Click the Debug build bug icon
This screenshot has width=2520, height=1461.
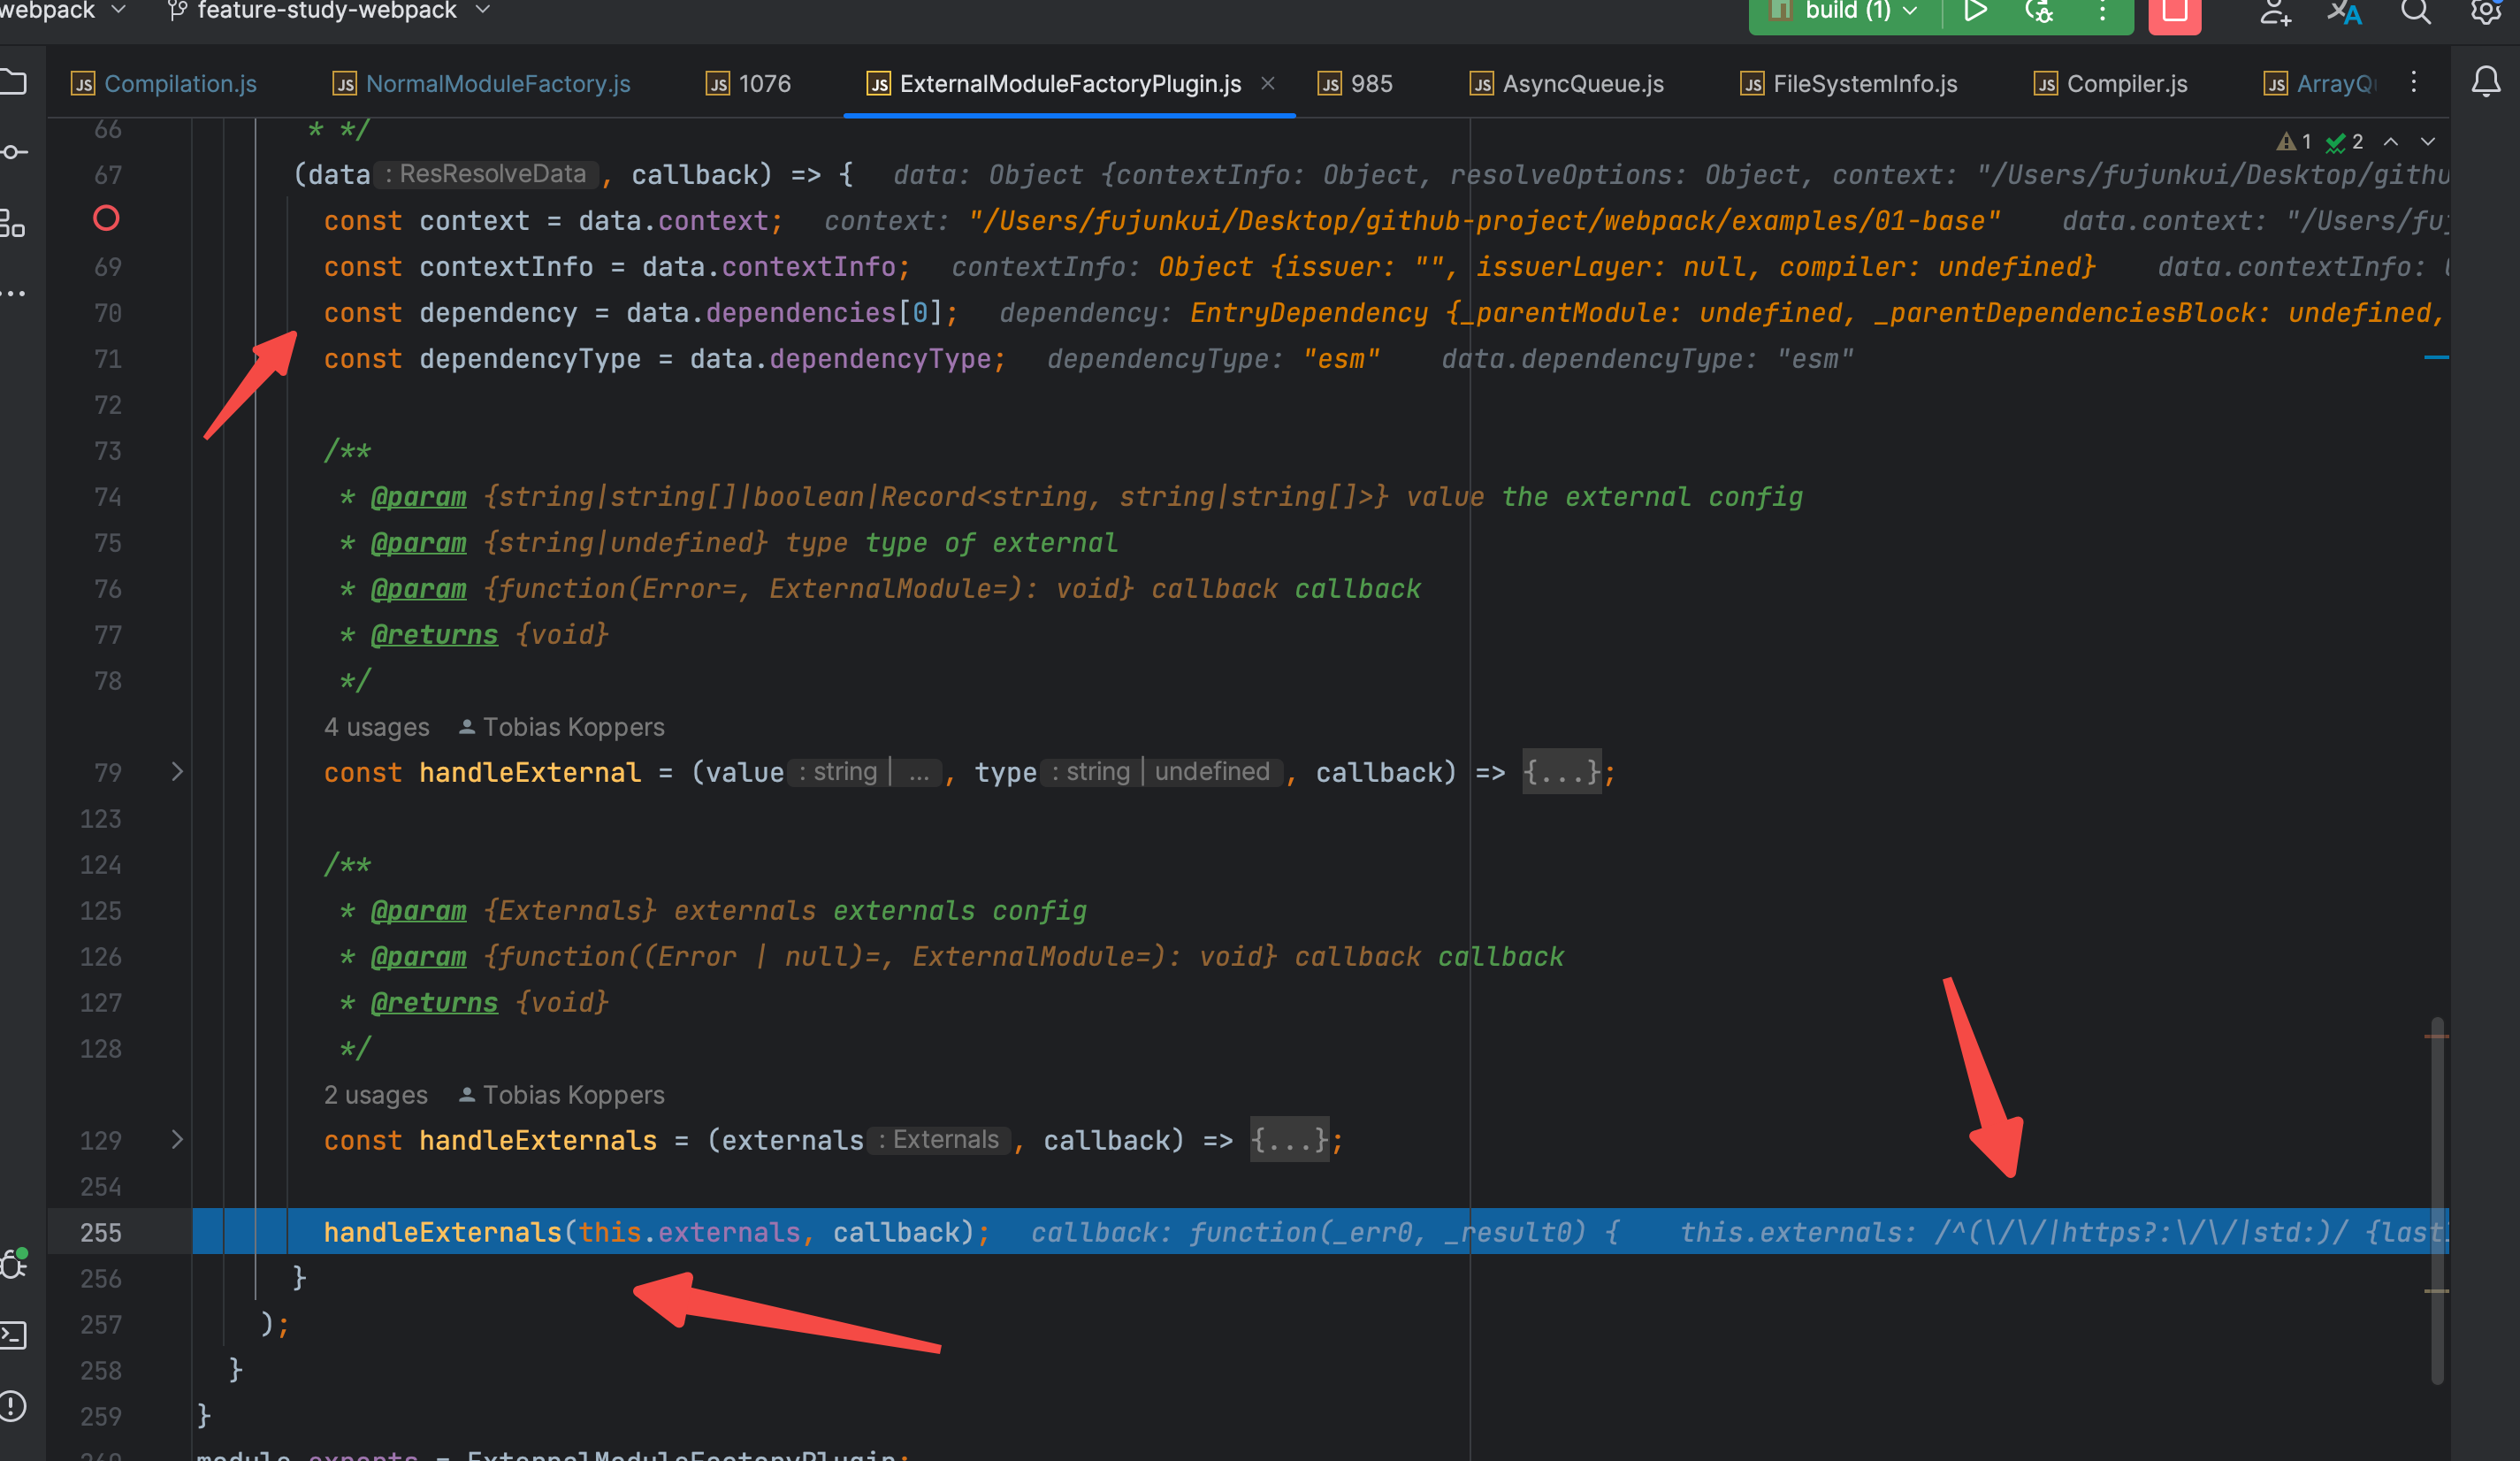coord(2038,12)
